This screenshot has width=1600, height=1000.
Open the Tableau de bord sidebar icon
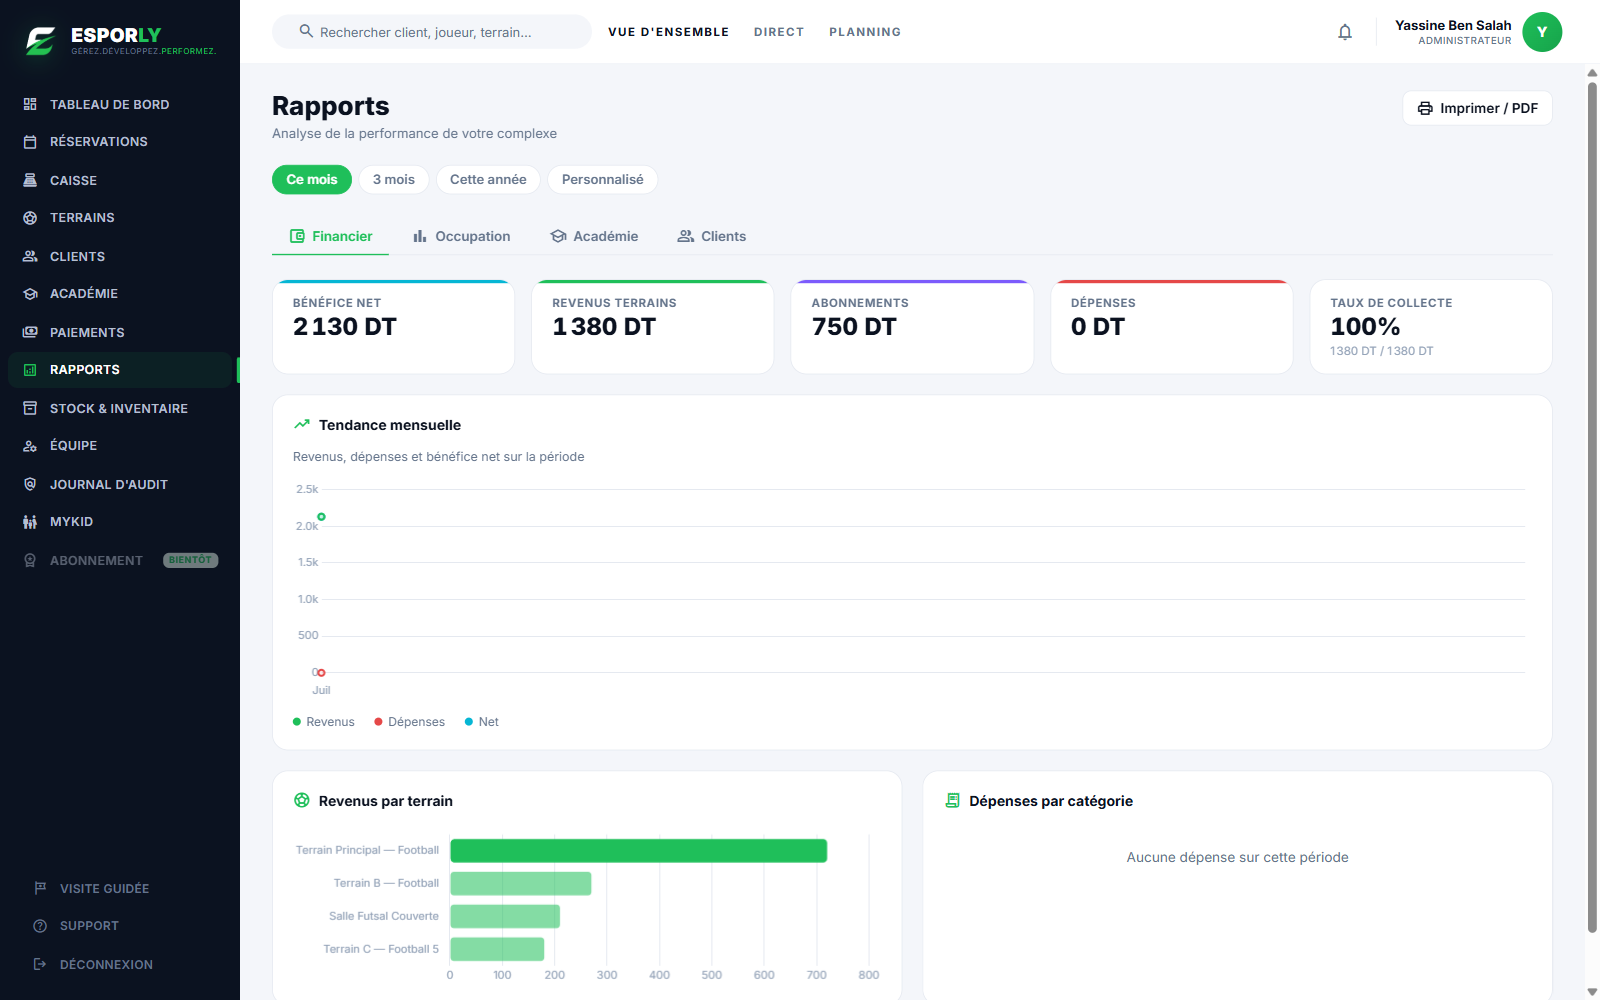click(x=30, y=104)
